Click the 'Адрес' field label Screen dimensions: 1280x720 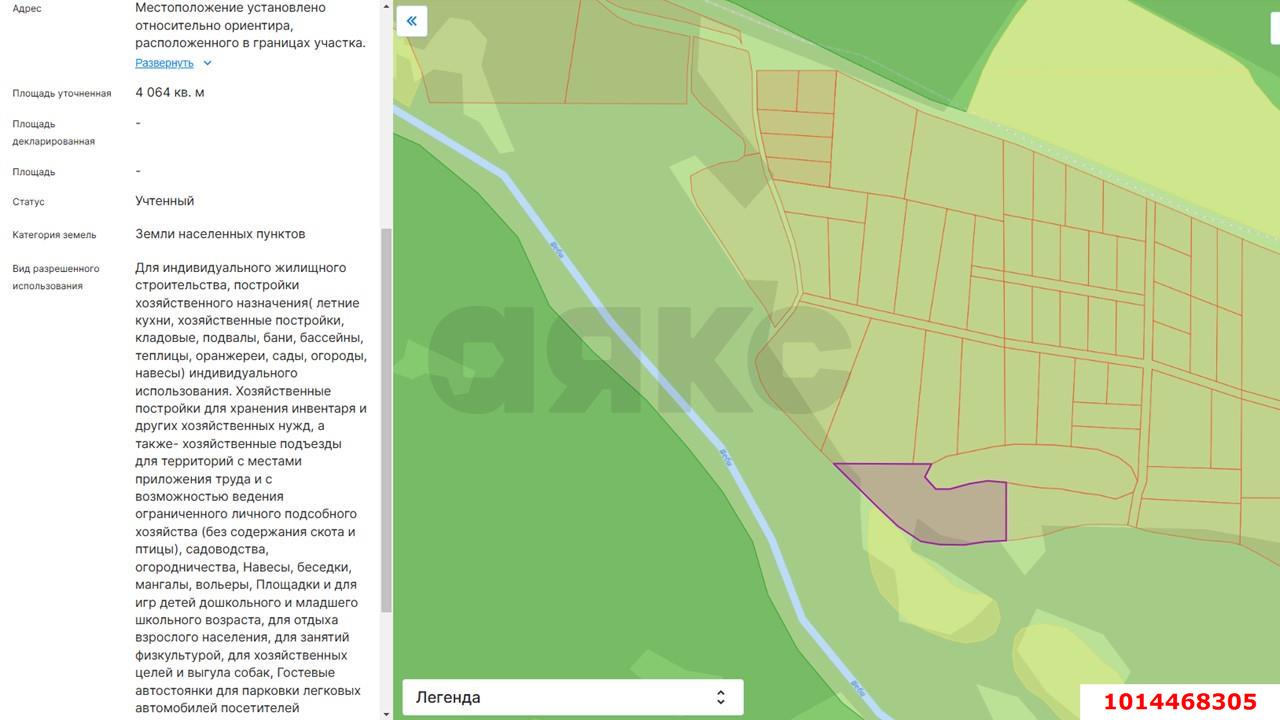coord(27,9)
